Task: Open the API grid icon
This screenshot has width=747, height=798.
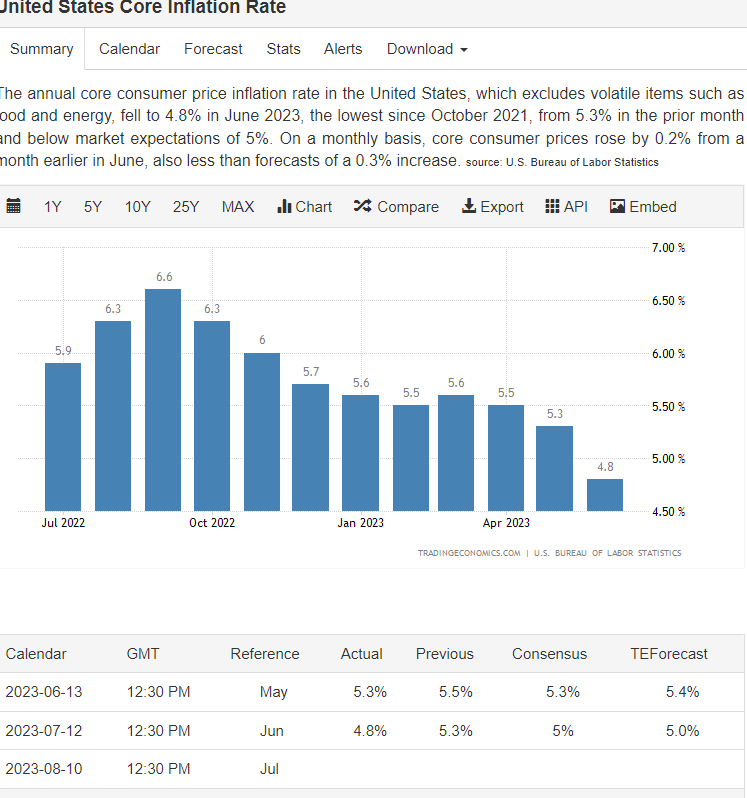Action: (x=552, y=206)
